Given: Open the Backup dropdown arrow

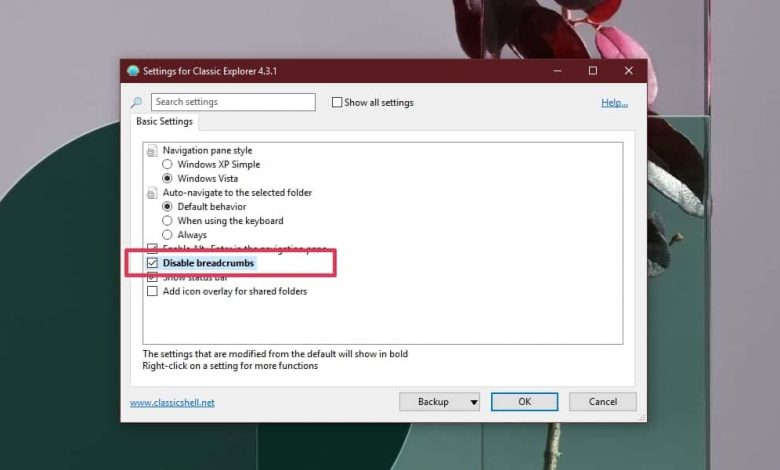Looking at the screenshot, I should click(474, 402).
